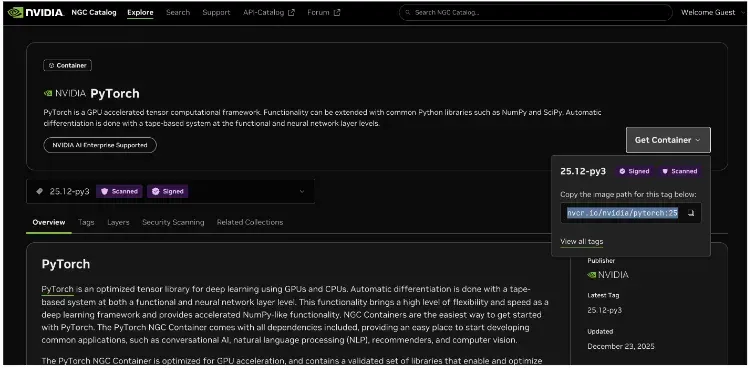The image size is (750, 368).
Task: Click the Scanned badge in popup
Action: tap(680, 171)
